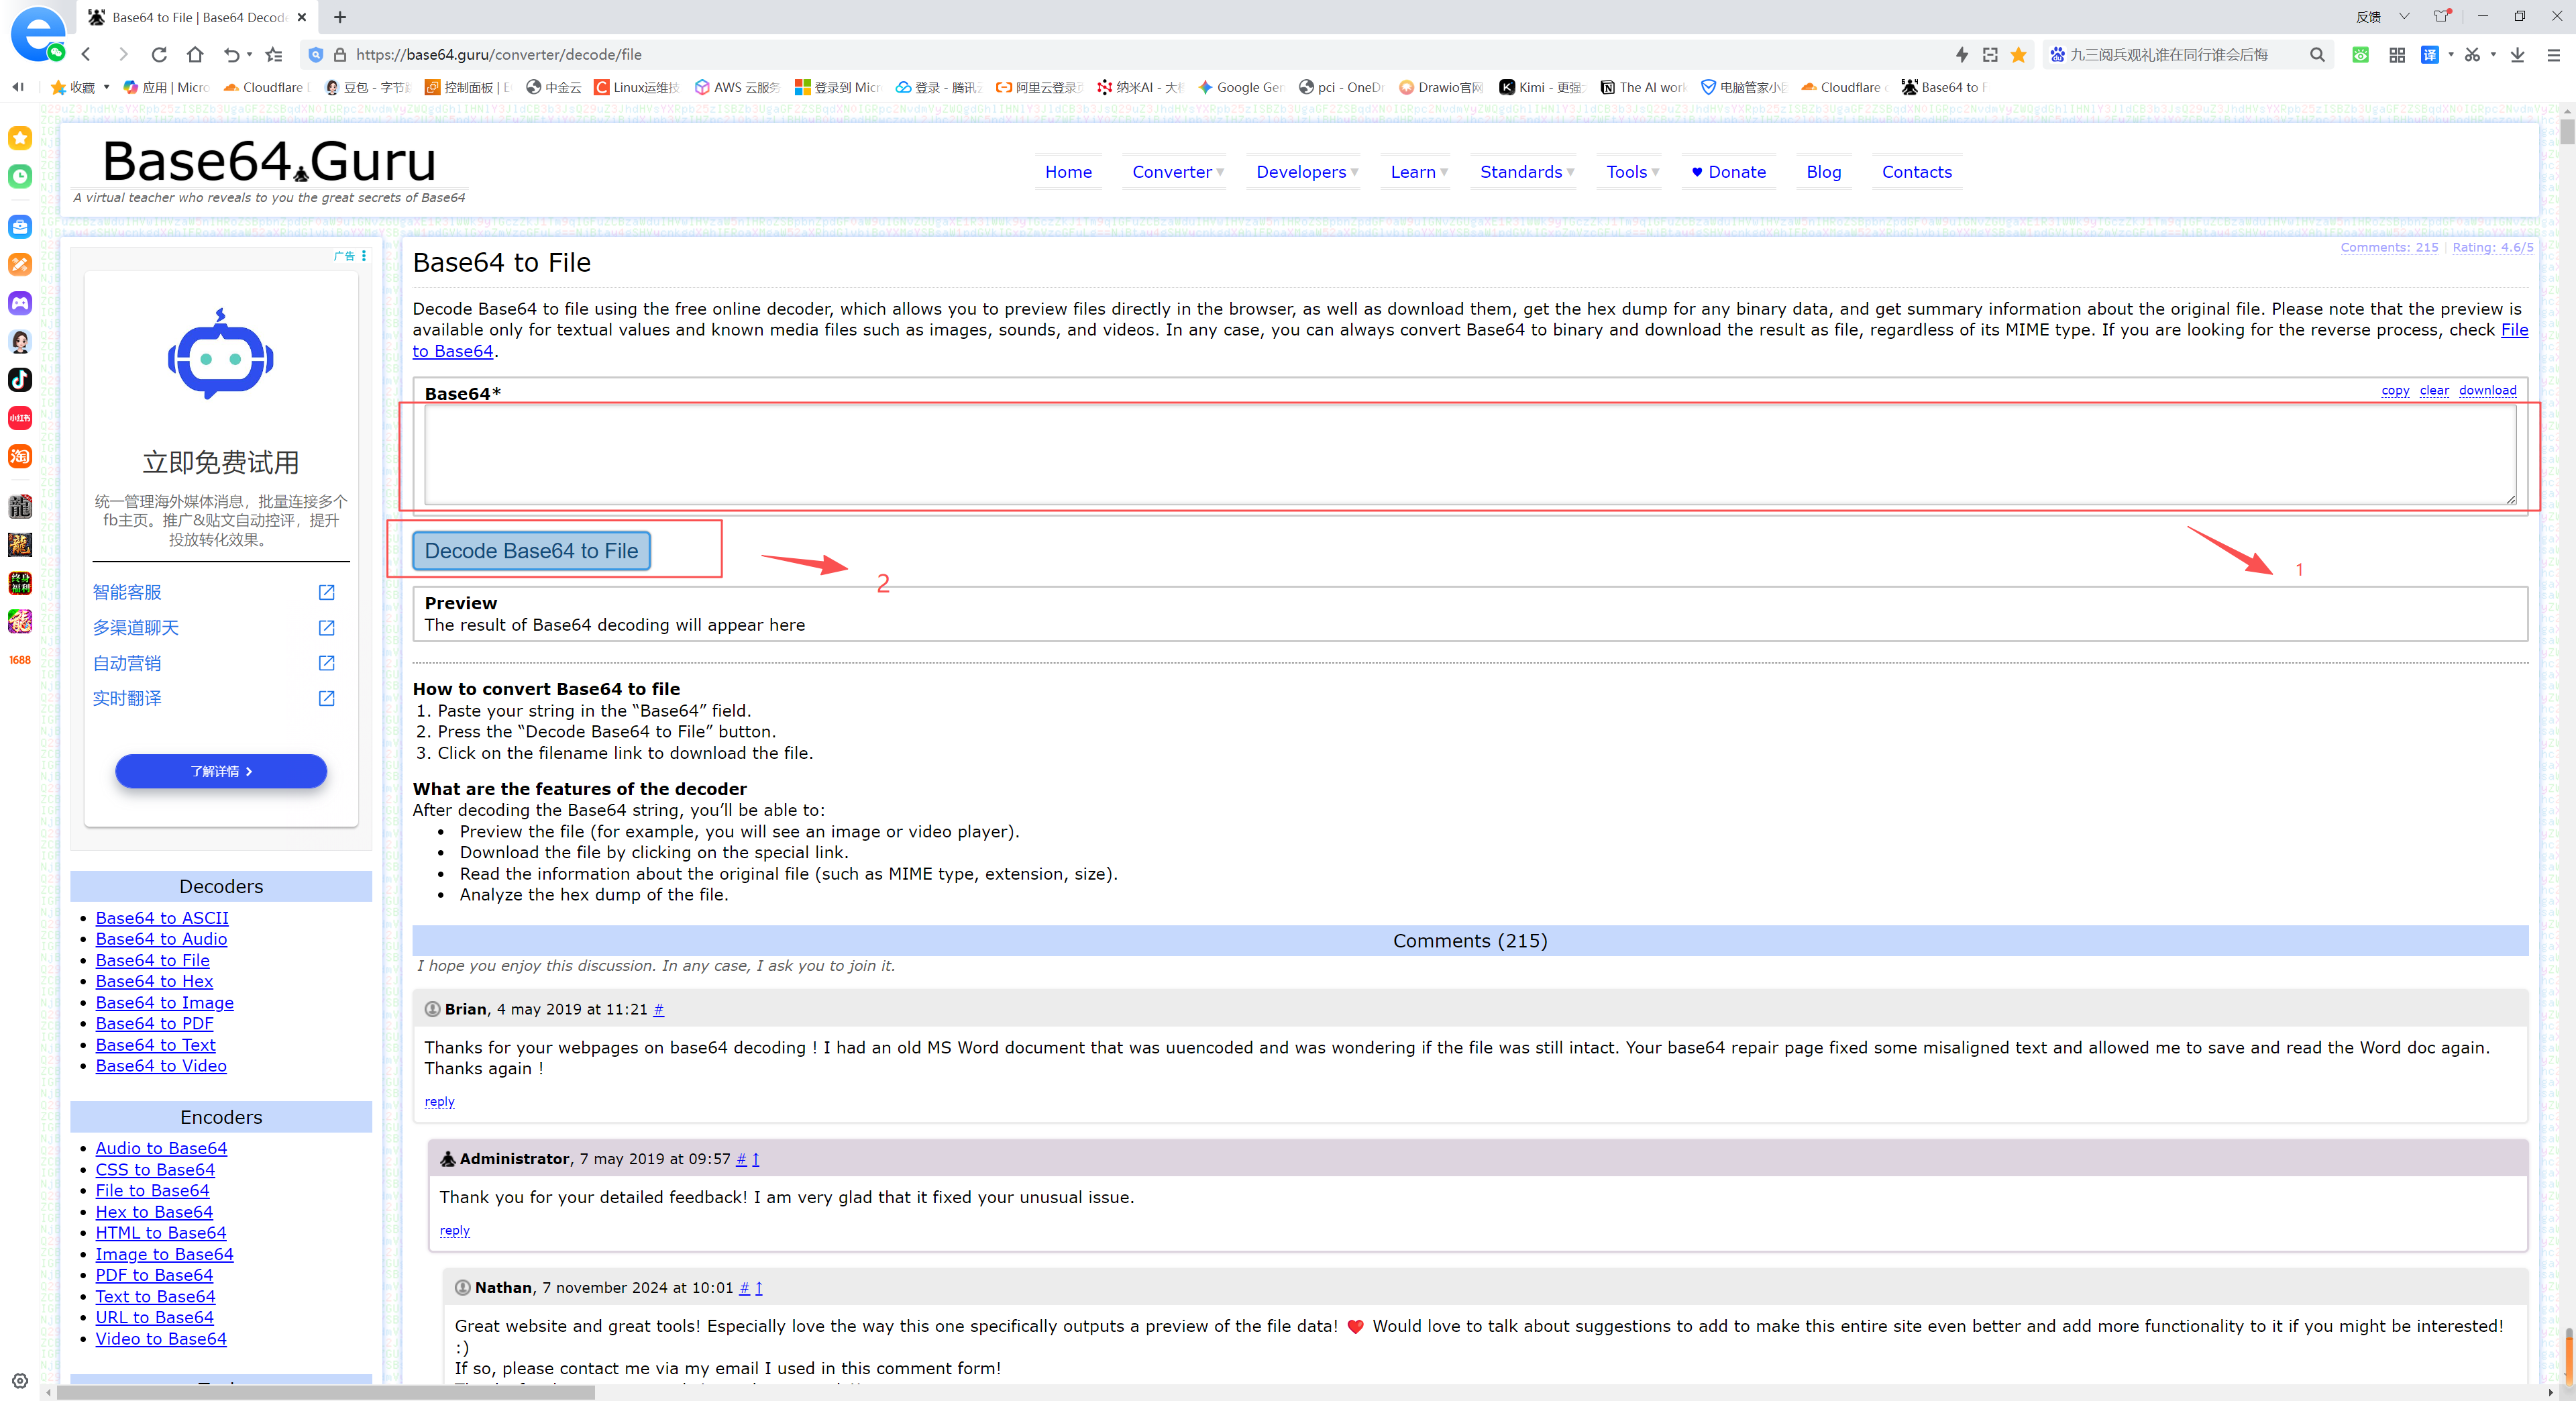Open the Blog menu item
Screen dimensions: 2576x1401
pyautogui.click(x=1823, y=172)
